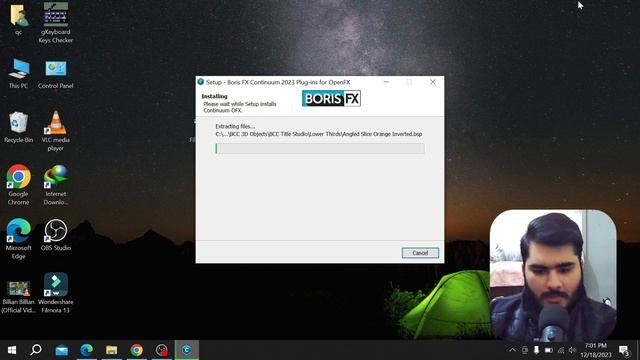Image resolution: width=640 pixels, height=360 pixels.
Task: Click the Boris FX logo banner
Action: click(x=331, y=98)
